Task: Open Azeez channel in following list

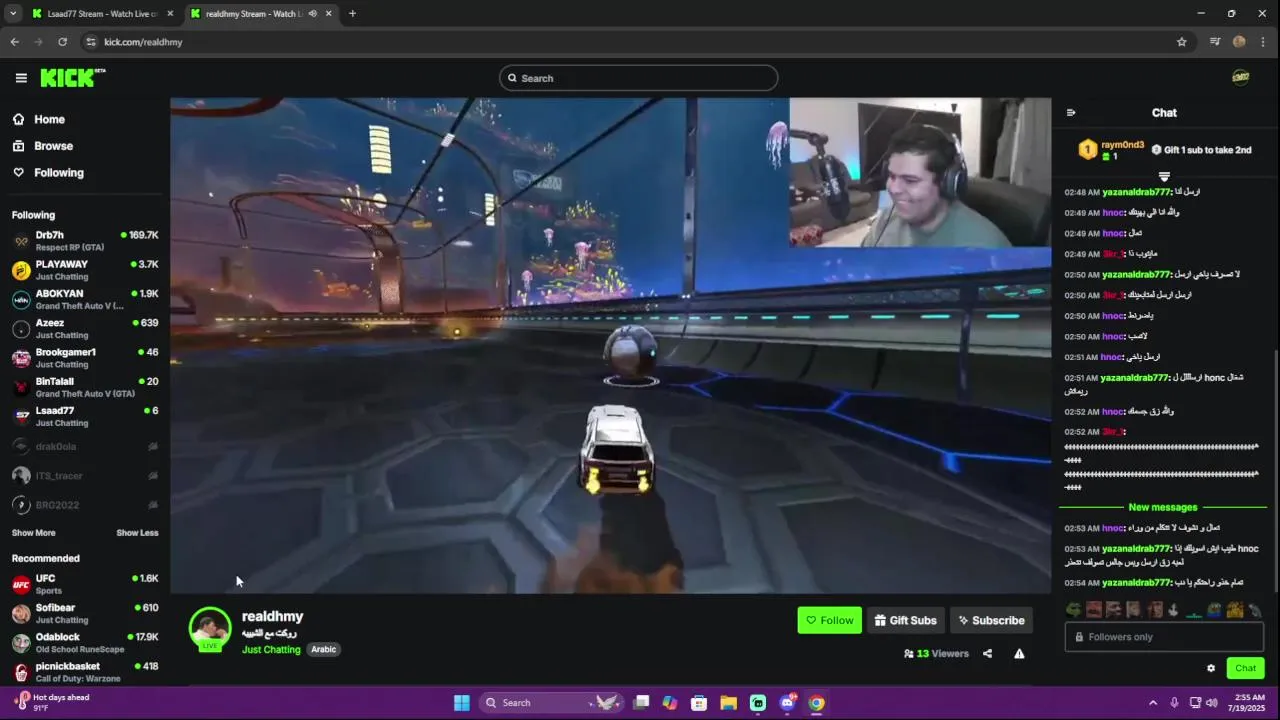Action: [85, 329]
